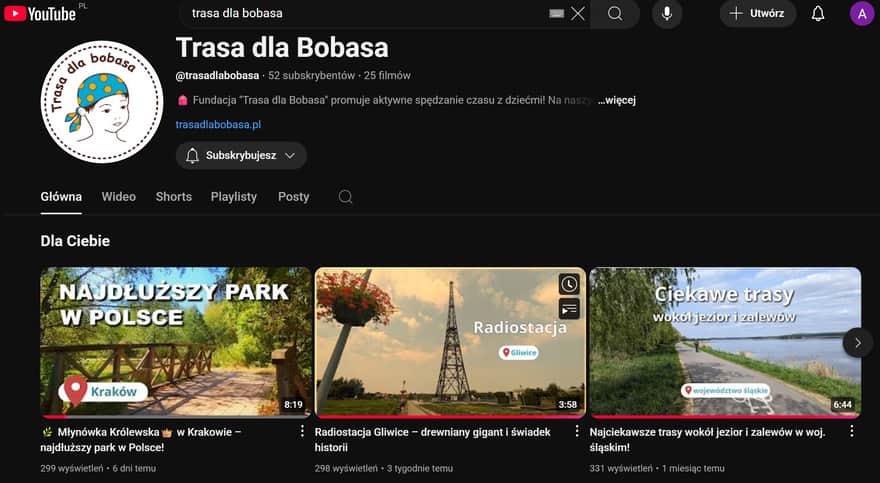Search within channel using tab magnifier icon
Viewport: 880px width, 483px height.
click(x=345, y=197)
